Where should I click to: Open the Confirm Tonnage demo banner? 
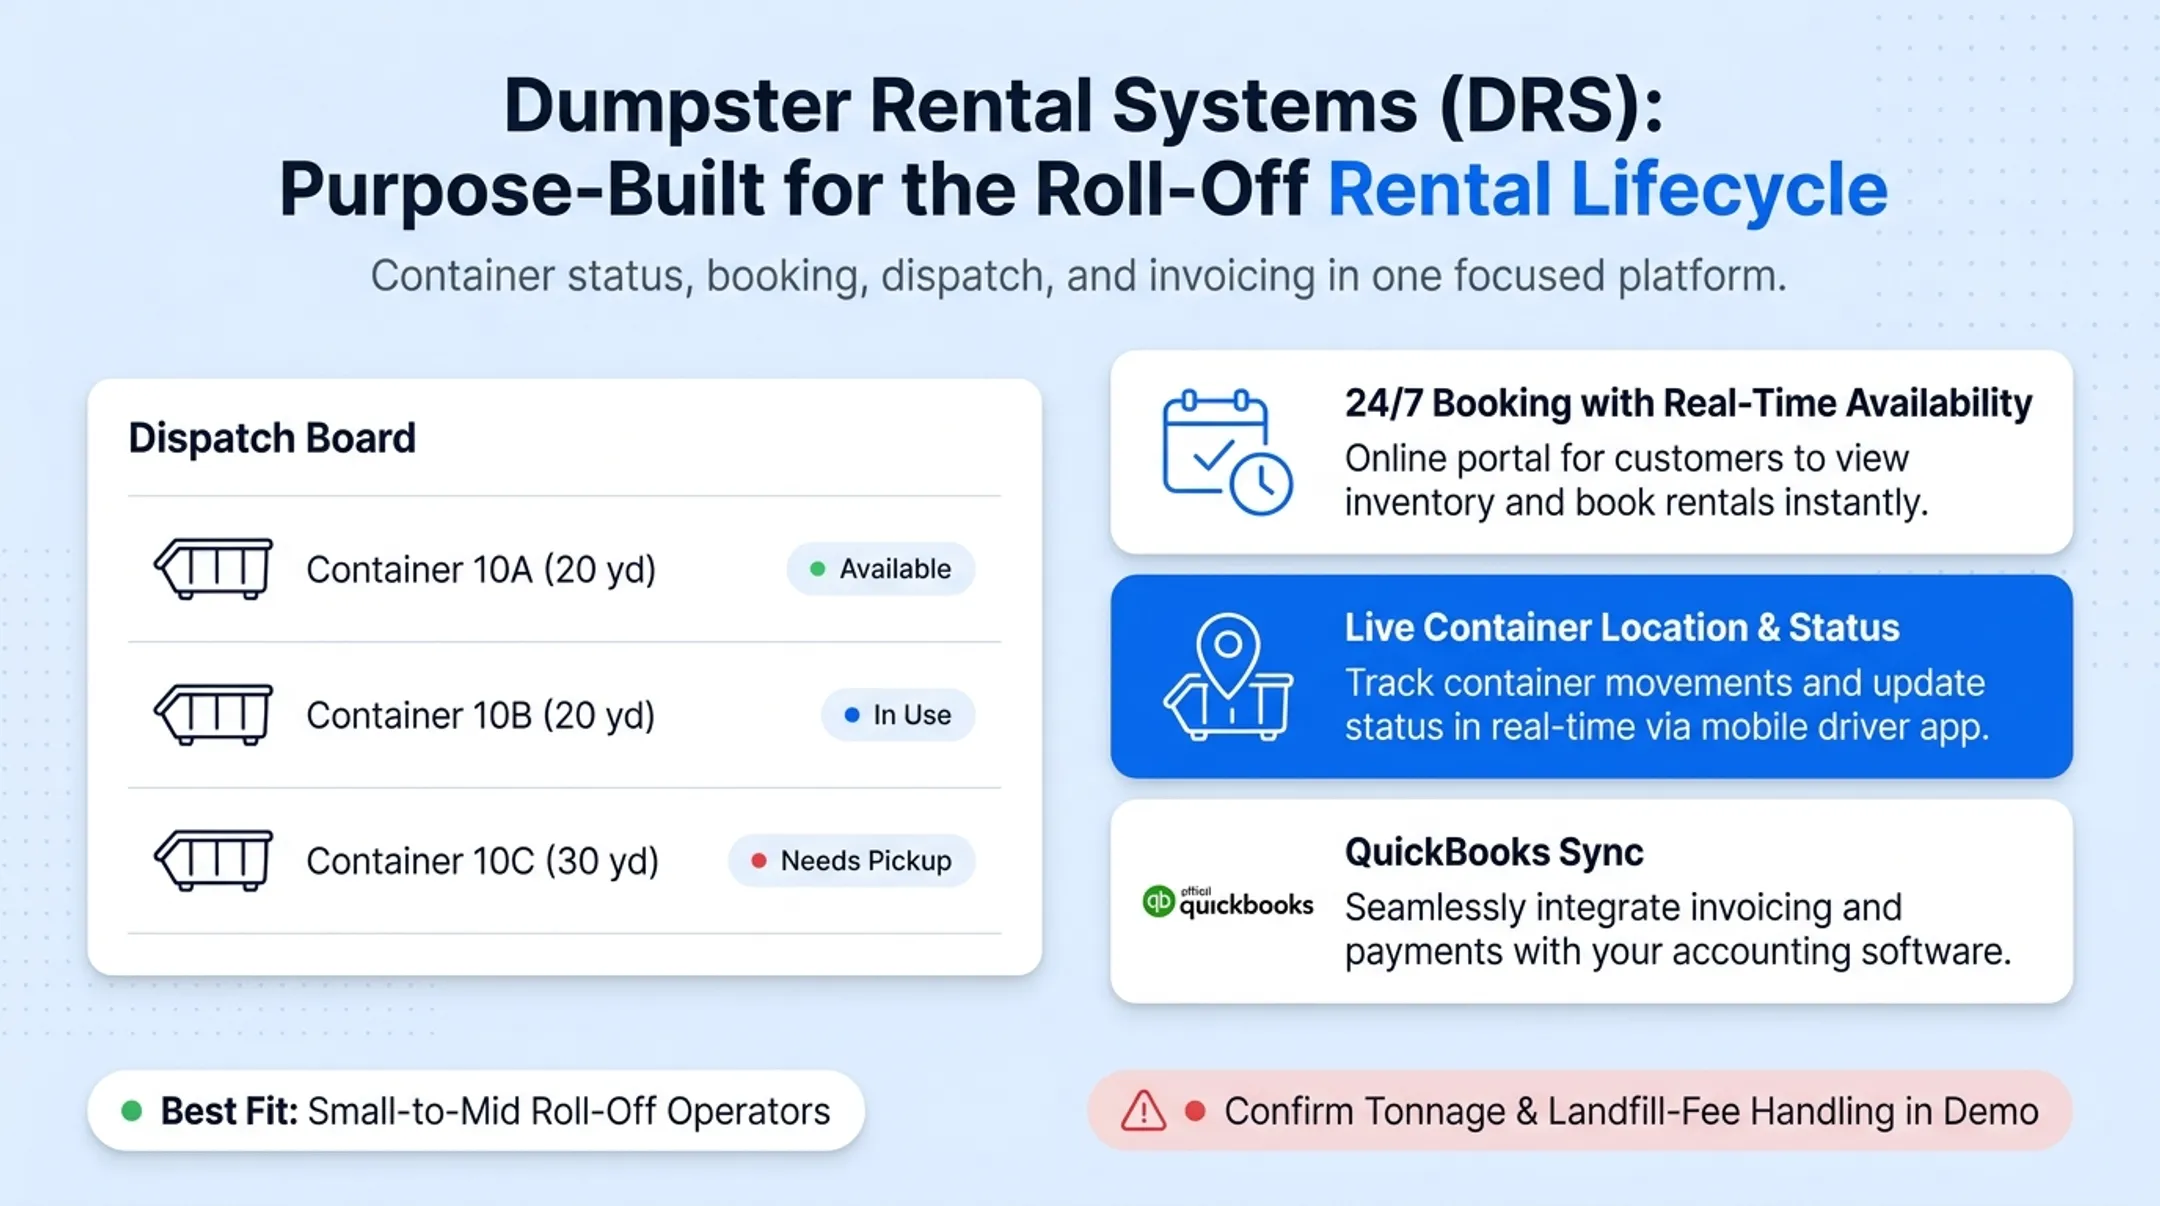coord(1580,1111)
